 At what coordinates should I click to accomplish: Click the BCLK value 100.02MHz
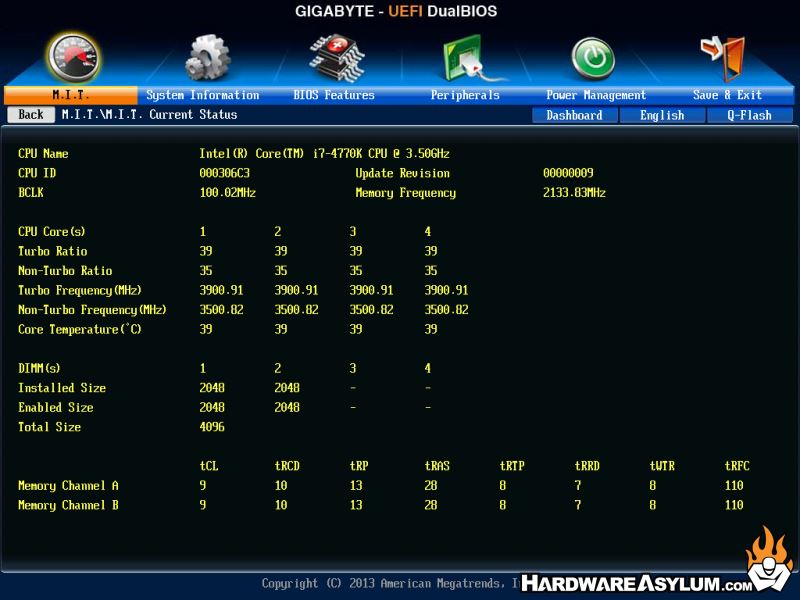click(x=228, y=192)
